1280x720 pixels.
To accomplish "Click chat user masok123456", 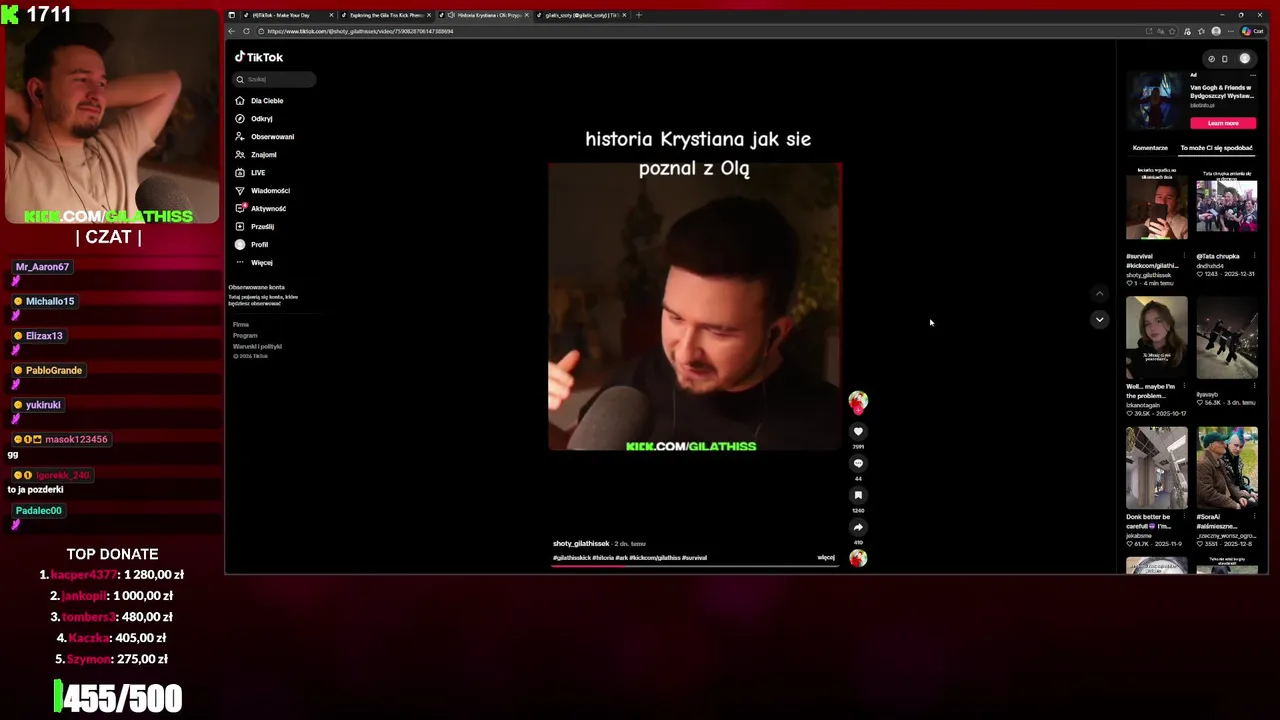I will [76, 440].
